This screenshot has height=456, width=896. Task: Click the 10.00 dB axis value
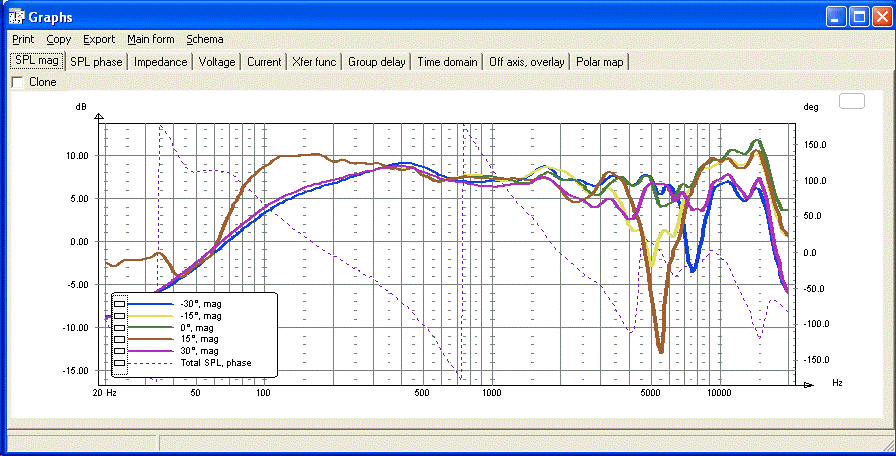(x=75, y=155)
